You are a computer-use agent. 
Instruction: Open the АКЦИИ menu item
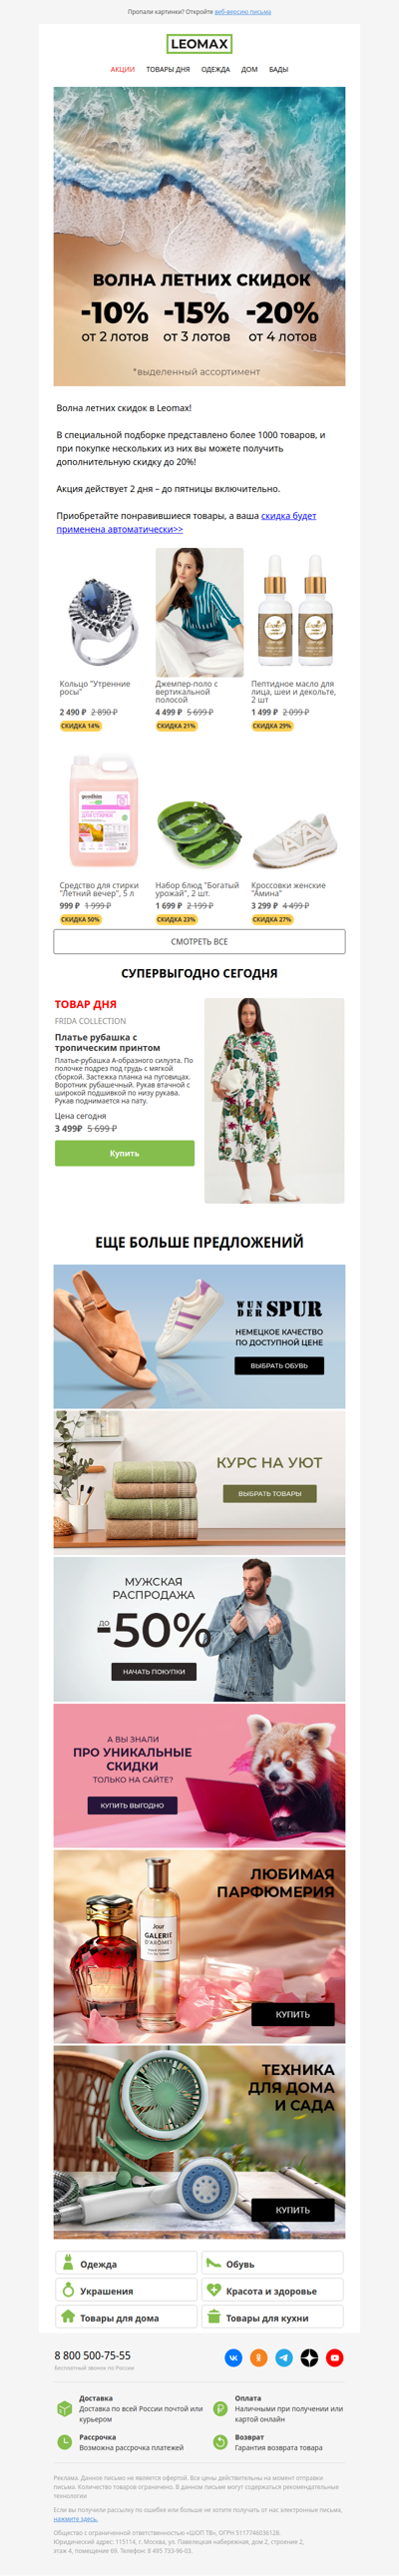pyautogui.click(x=122, y=70)
